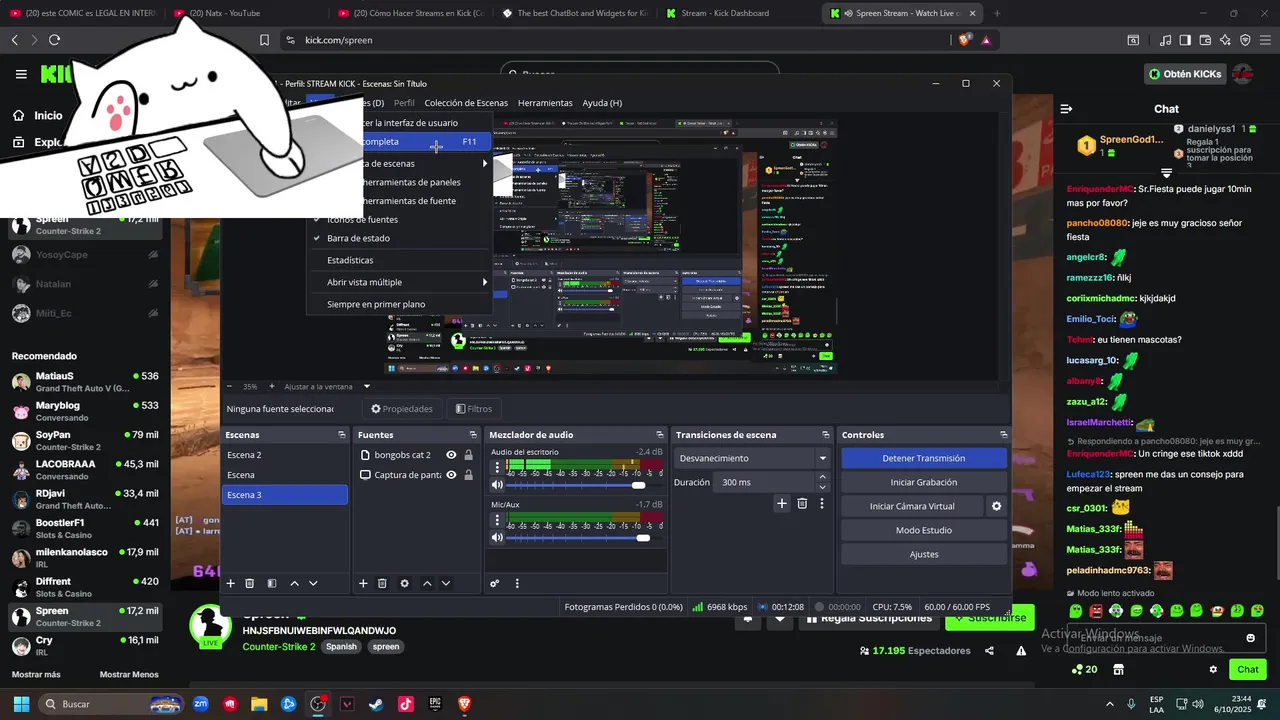Mute Audio del escritorio speaker
Screen dimensions: 1280x720
click(x=497, y=485)
